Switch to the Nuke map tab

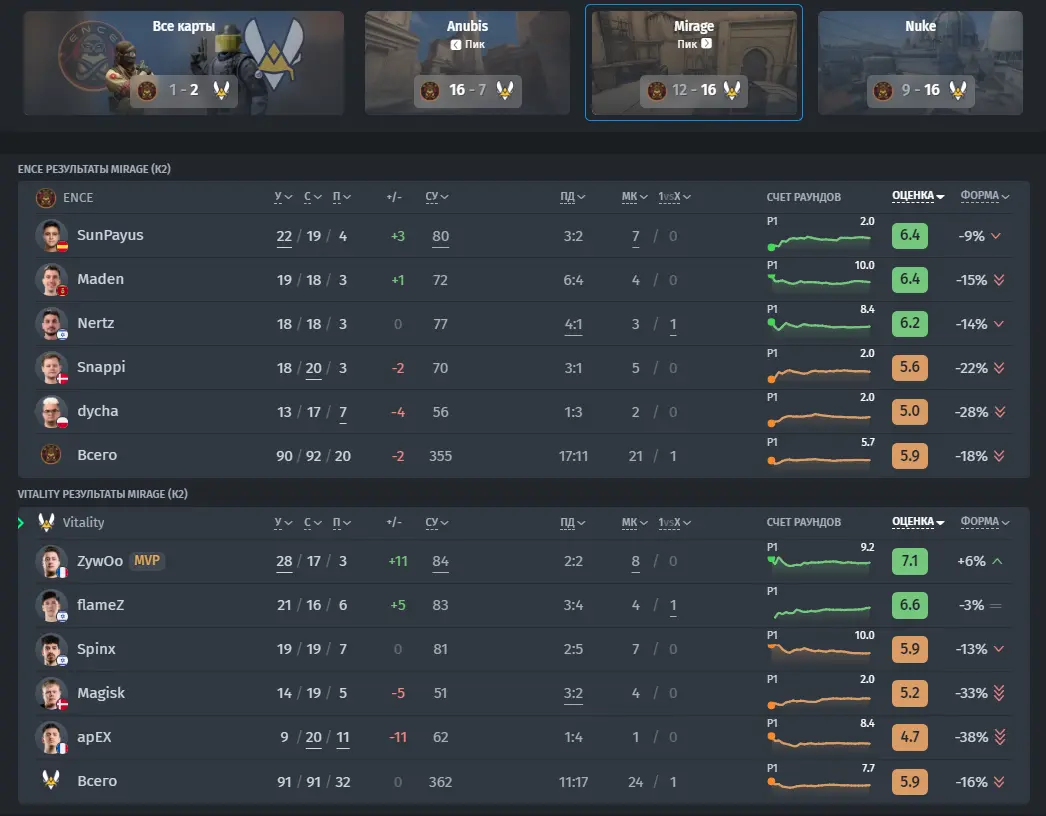tap(920, 63)
